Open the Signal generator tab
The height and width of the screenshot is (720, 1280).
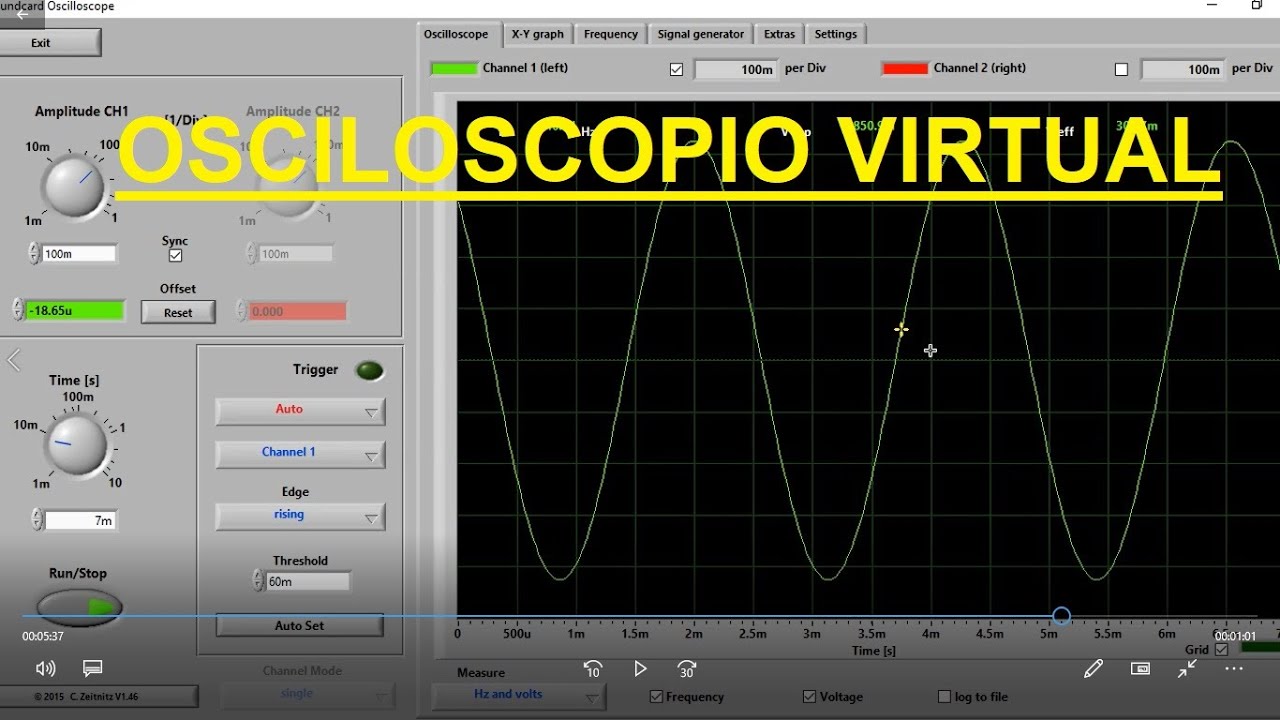701,34
